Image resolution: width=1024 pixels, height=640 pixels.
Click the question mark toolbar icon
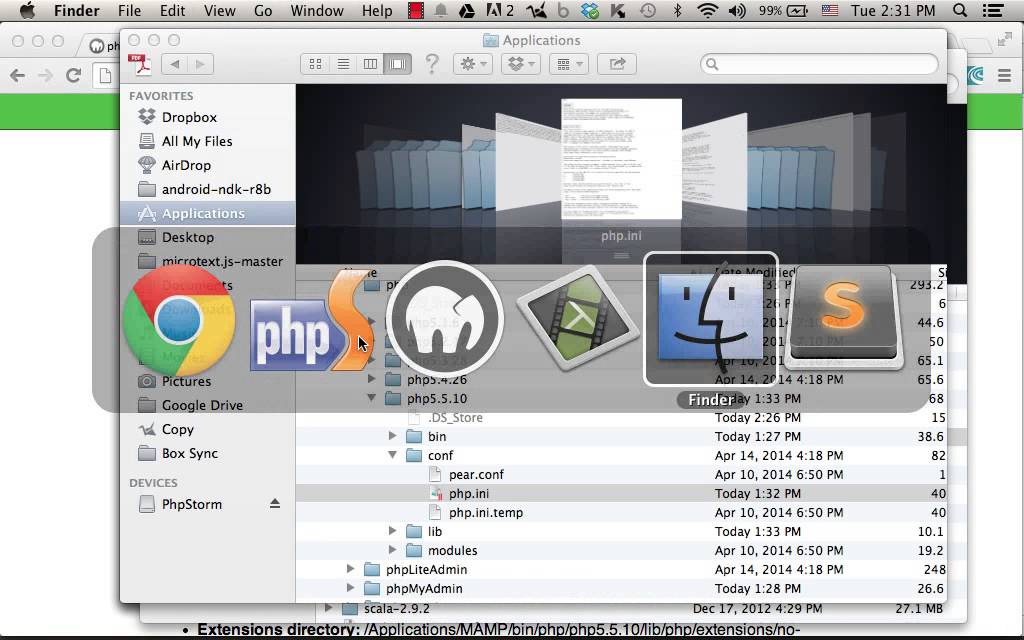tap(432, 64)
